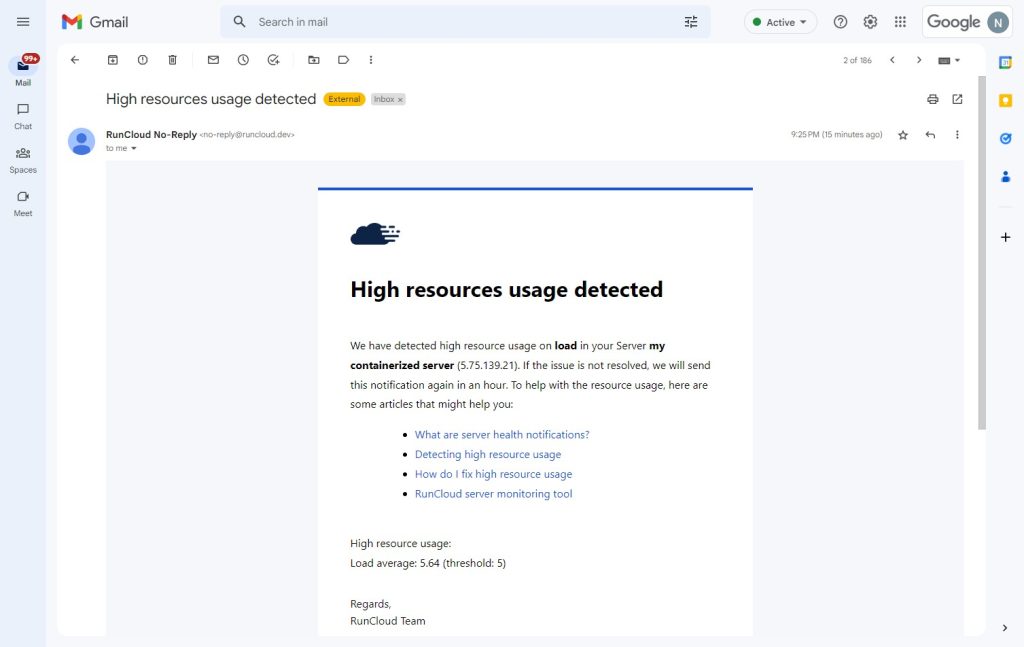1024x647 pixels.
Task: Archive this email
Action: [112, 60]
